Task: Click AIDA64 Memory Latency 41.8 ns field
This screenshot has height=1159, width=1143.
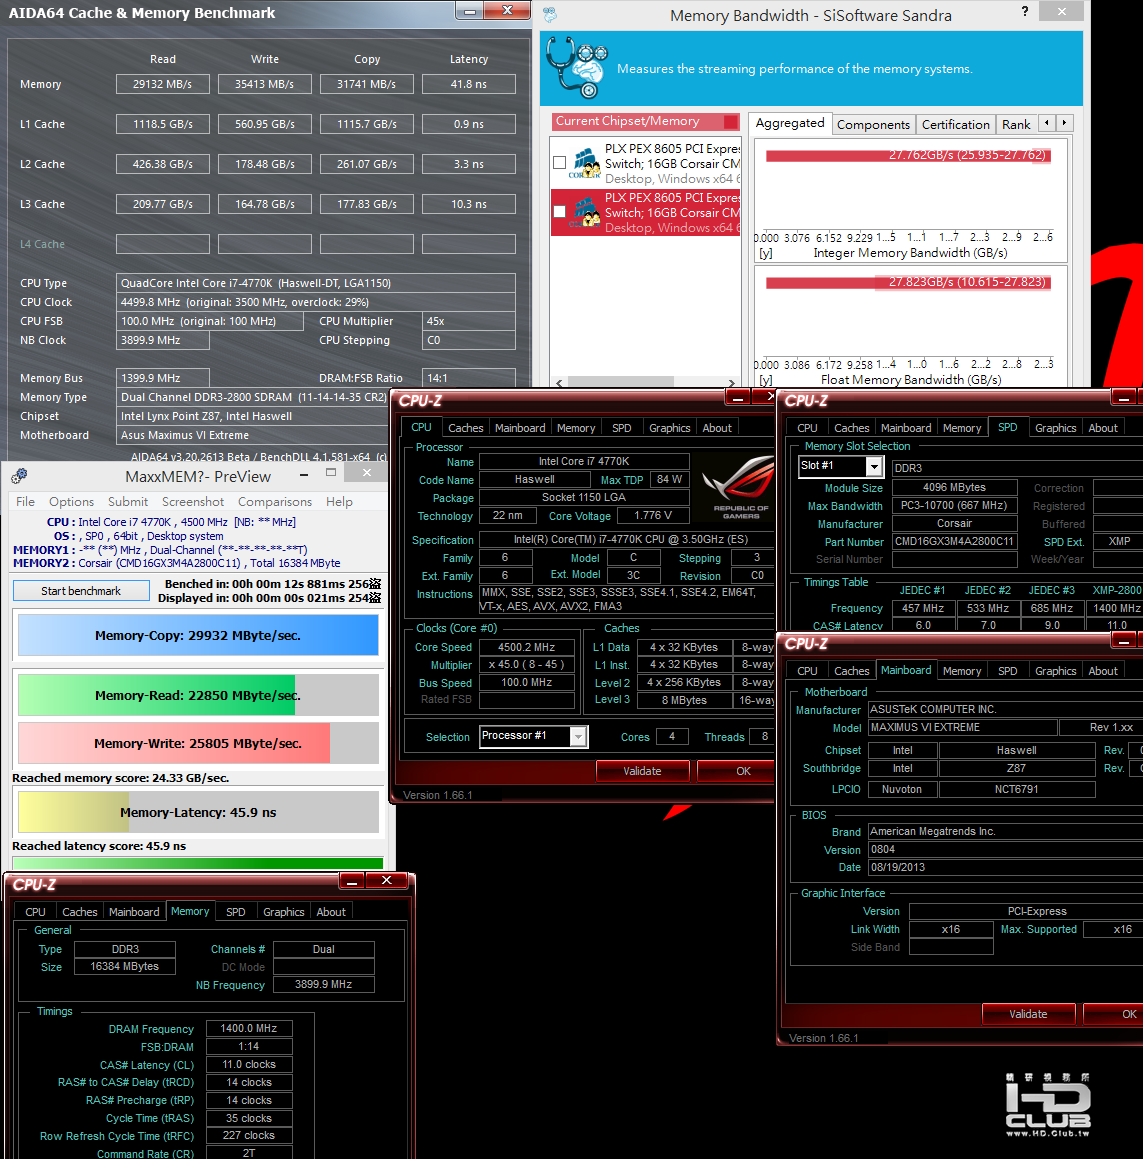Action: coord(469,84)
